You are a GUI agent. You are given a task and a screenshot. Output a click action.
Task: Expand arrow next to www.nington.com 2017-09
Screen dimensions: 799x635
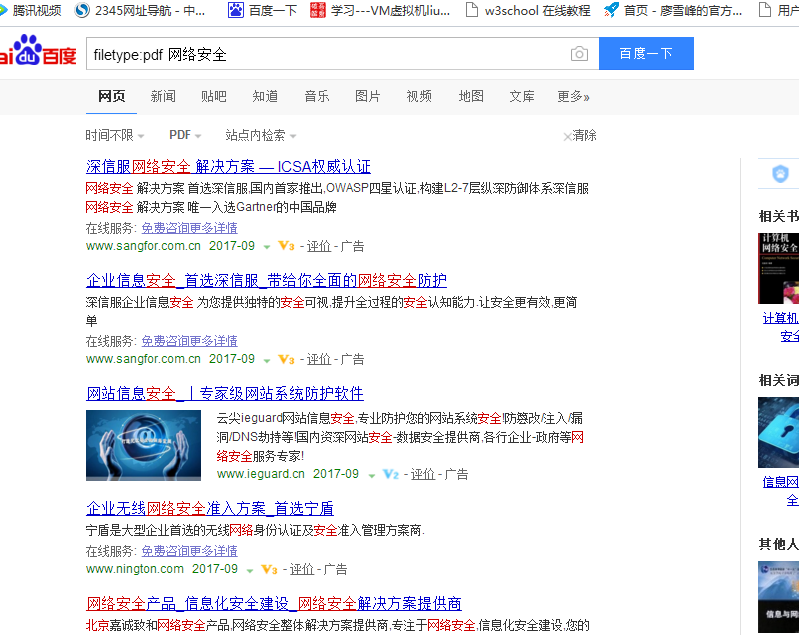250,571
